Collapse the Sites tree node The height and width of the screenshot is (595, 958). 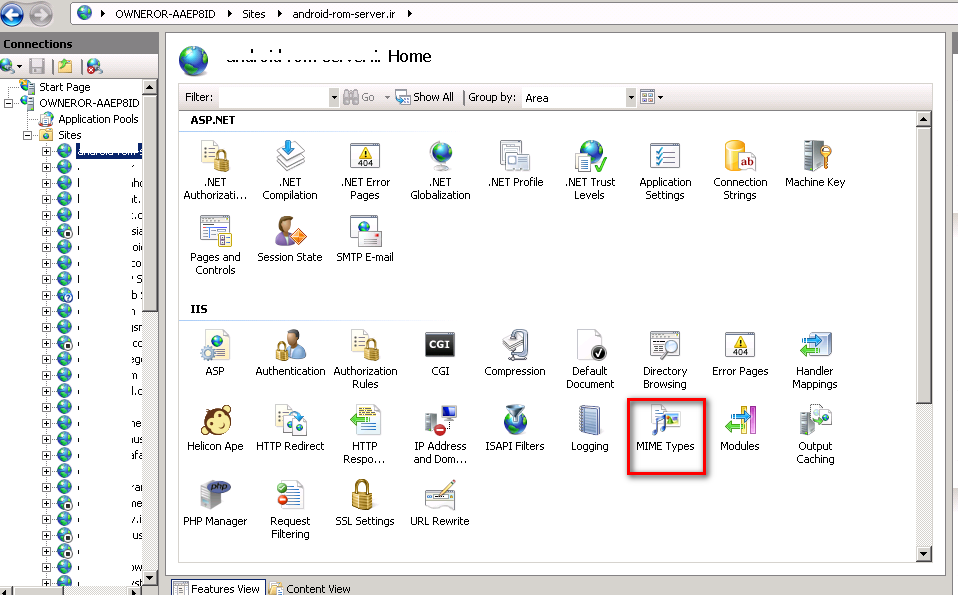point(29,135)
